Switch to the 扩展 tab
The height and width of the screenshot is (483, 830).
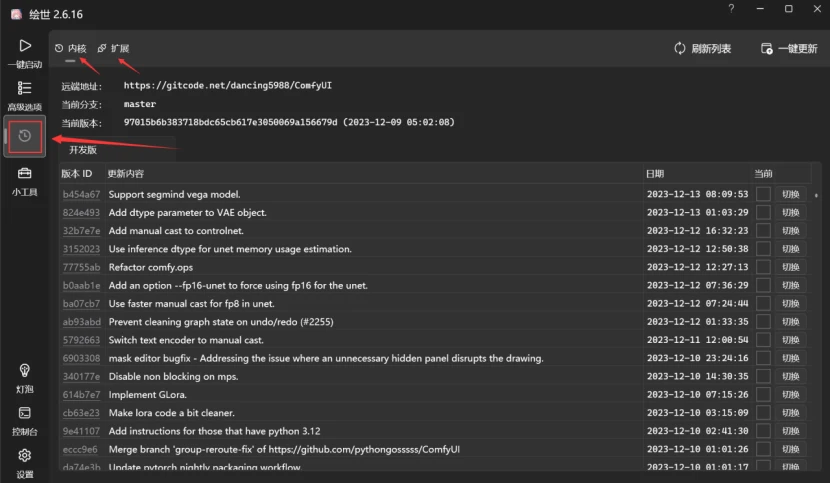pyautogui.click(x=113, y=48)
